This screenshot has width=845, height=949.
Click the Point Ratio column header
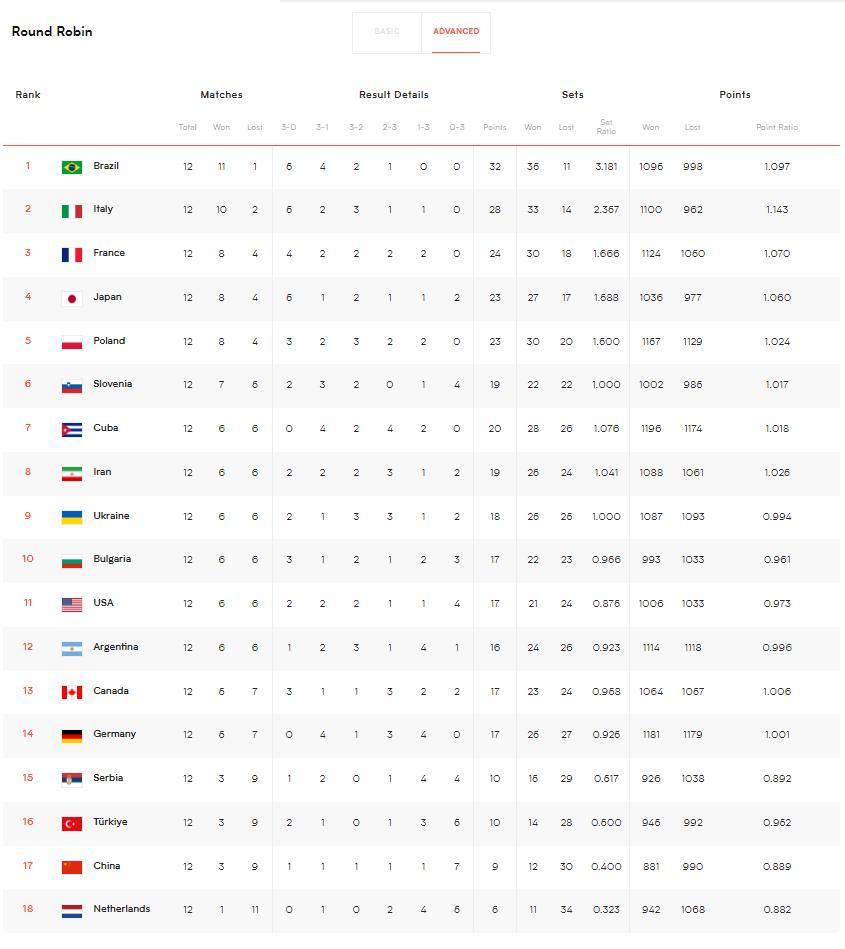(776, 128)
